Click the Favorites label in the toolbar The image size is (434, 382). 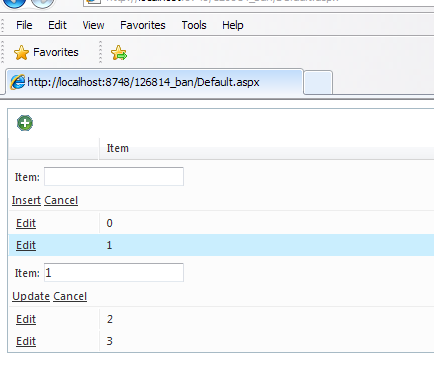(x=56, y=52)
